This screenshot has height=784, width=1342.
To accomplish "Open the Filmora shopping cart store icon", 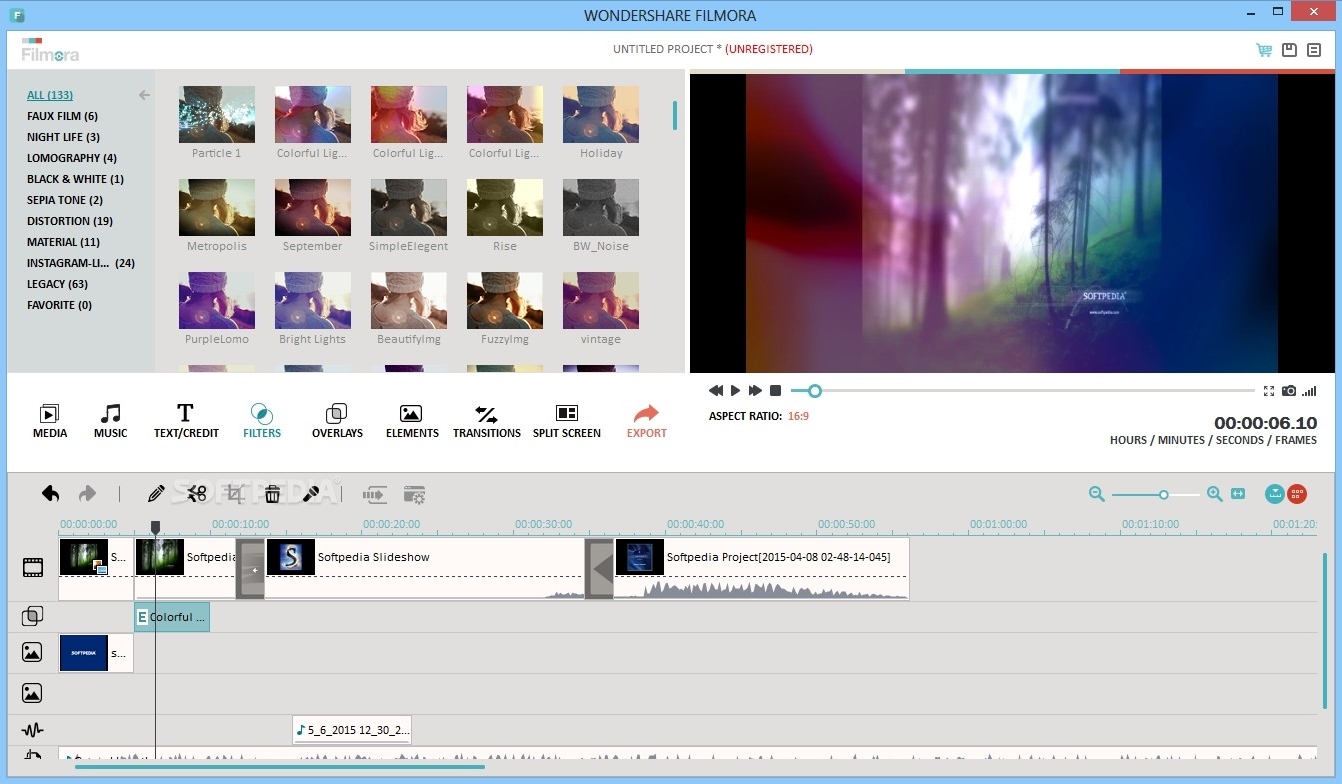I will pos(1264,49).
